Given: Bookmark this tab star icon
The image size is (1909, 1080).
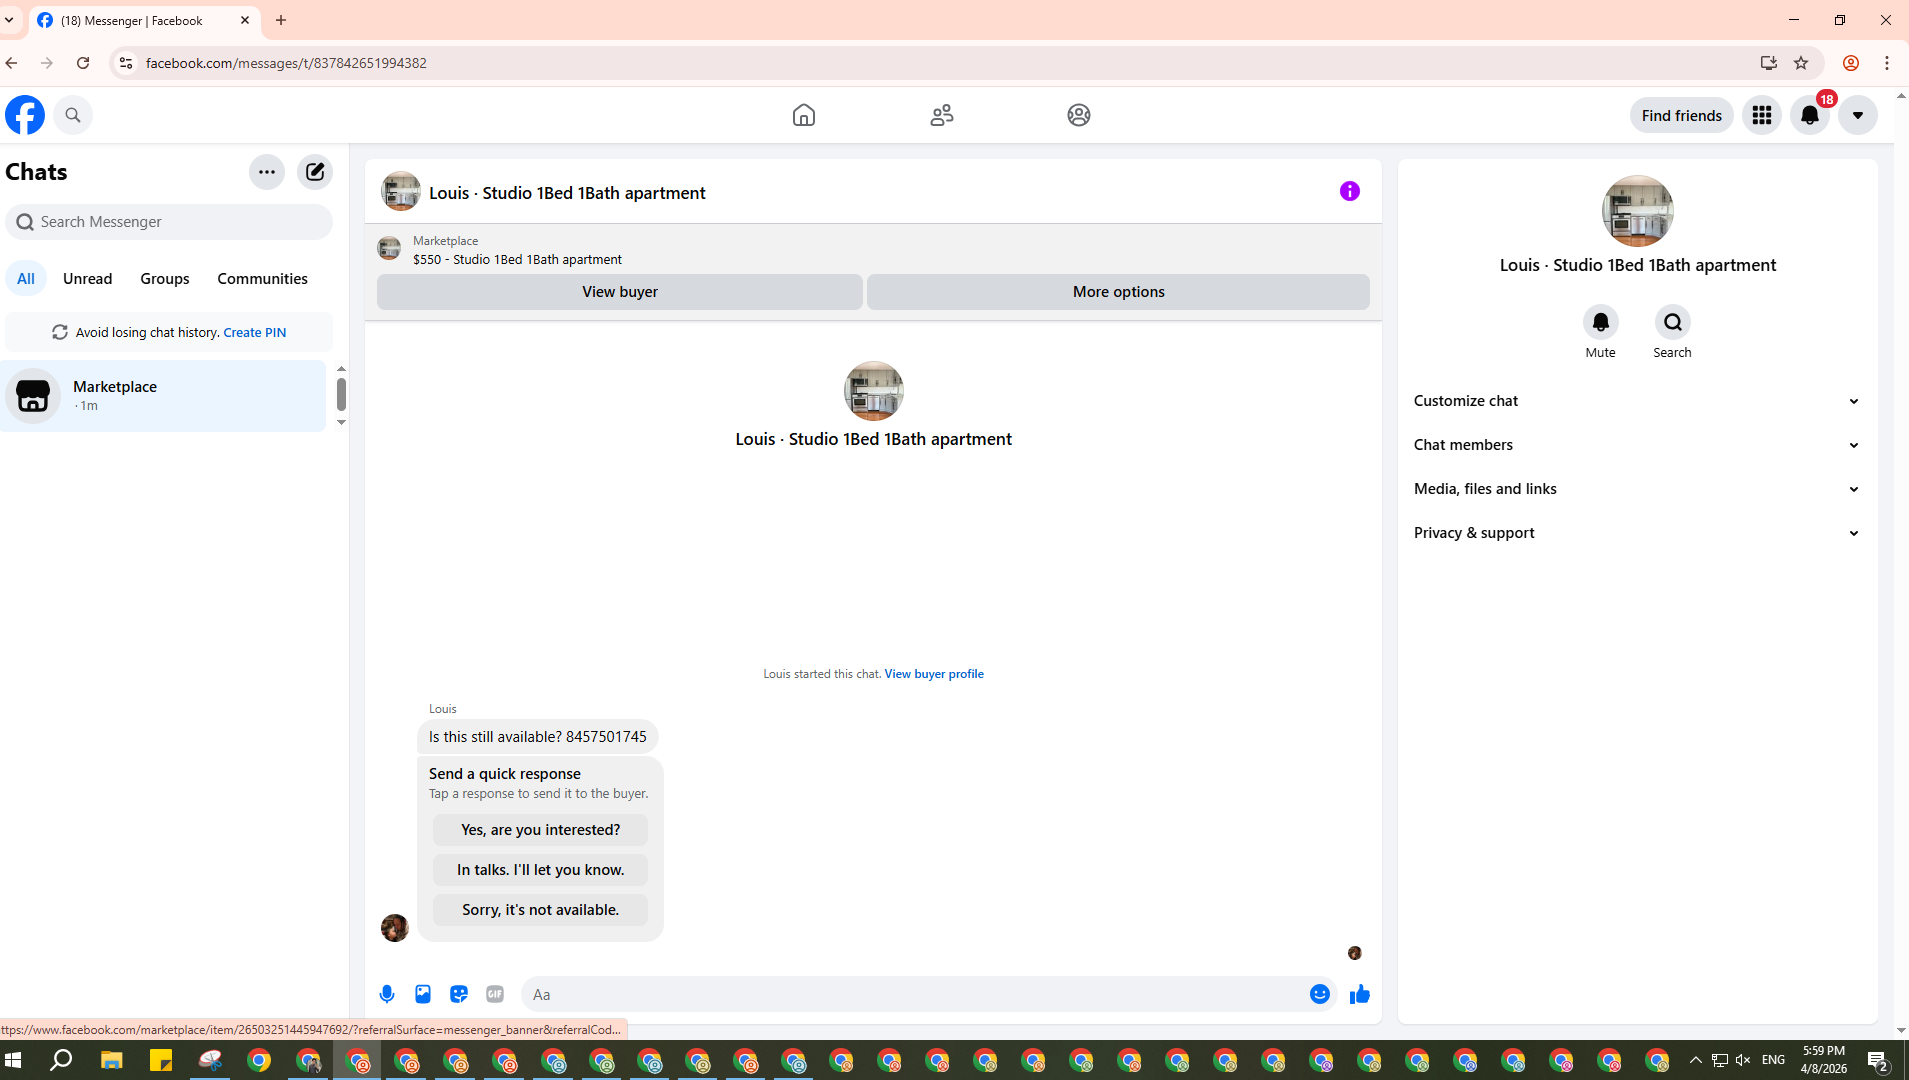Looking at the screenshot, I should pos(1801,63).
